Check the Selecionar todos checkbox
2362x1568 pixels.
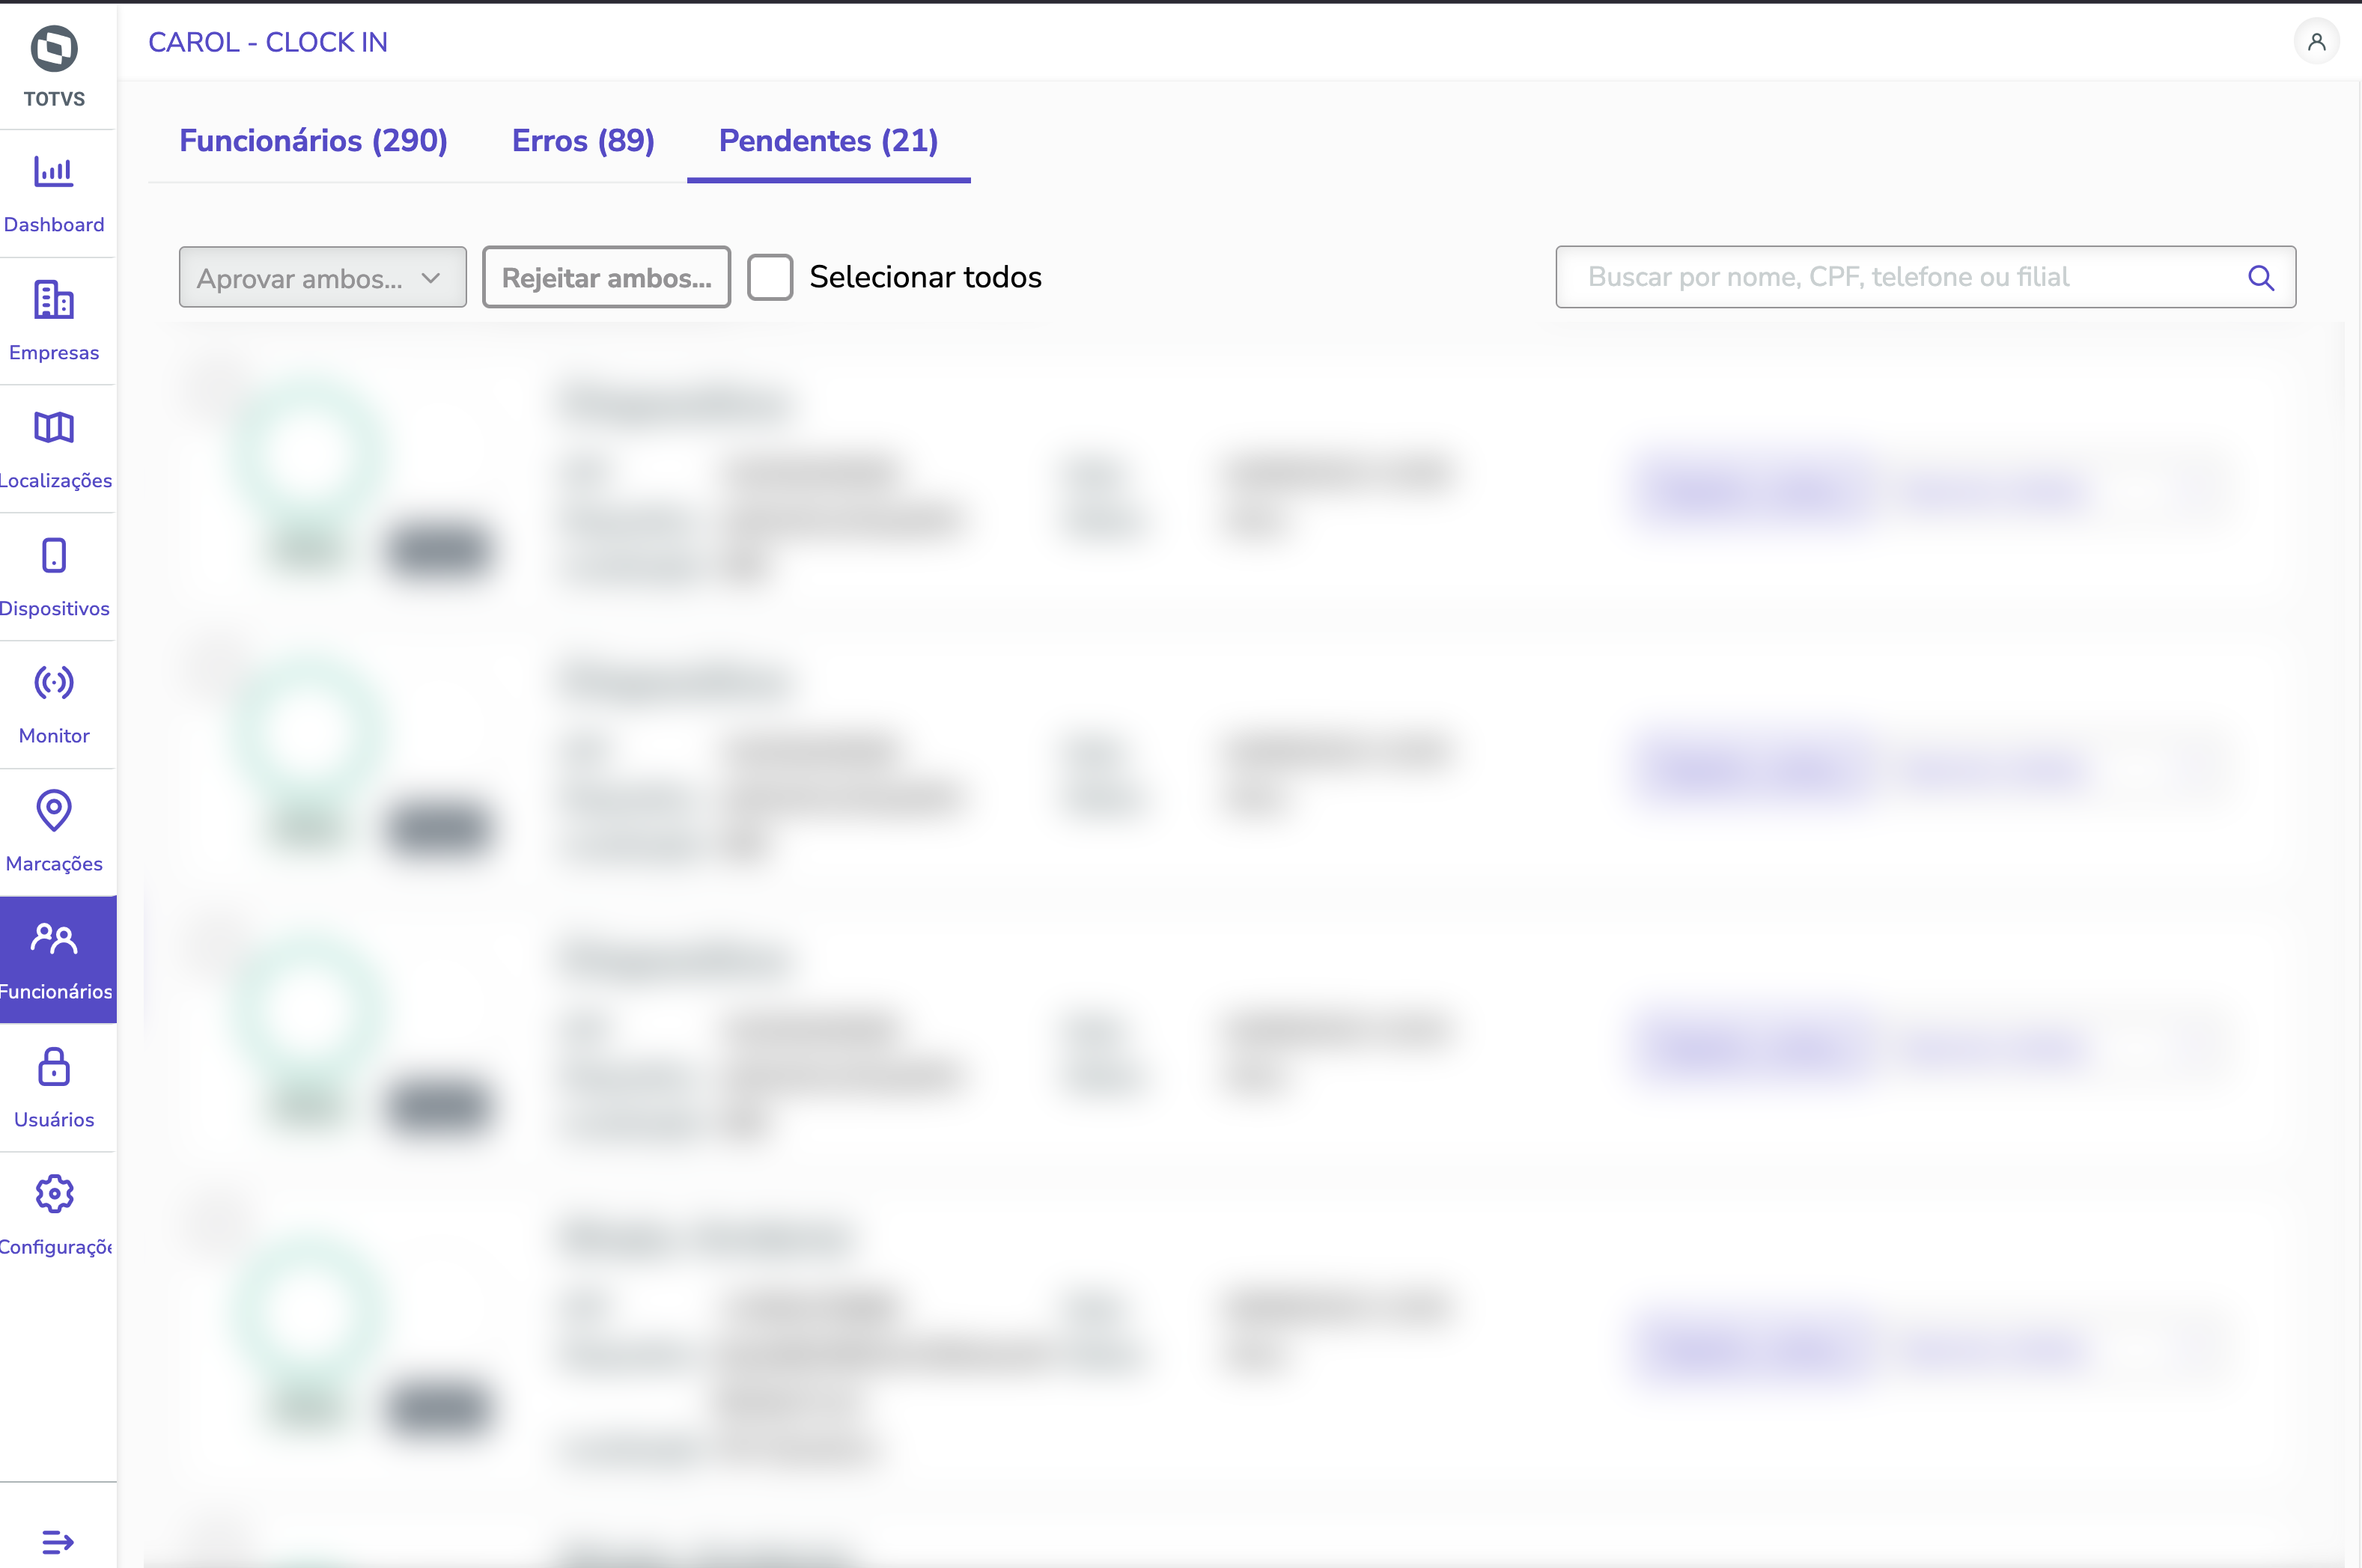click(x=770, y=277)
